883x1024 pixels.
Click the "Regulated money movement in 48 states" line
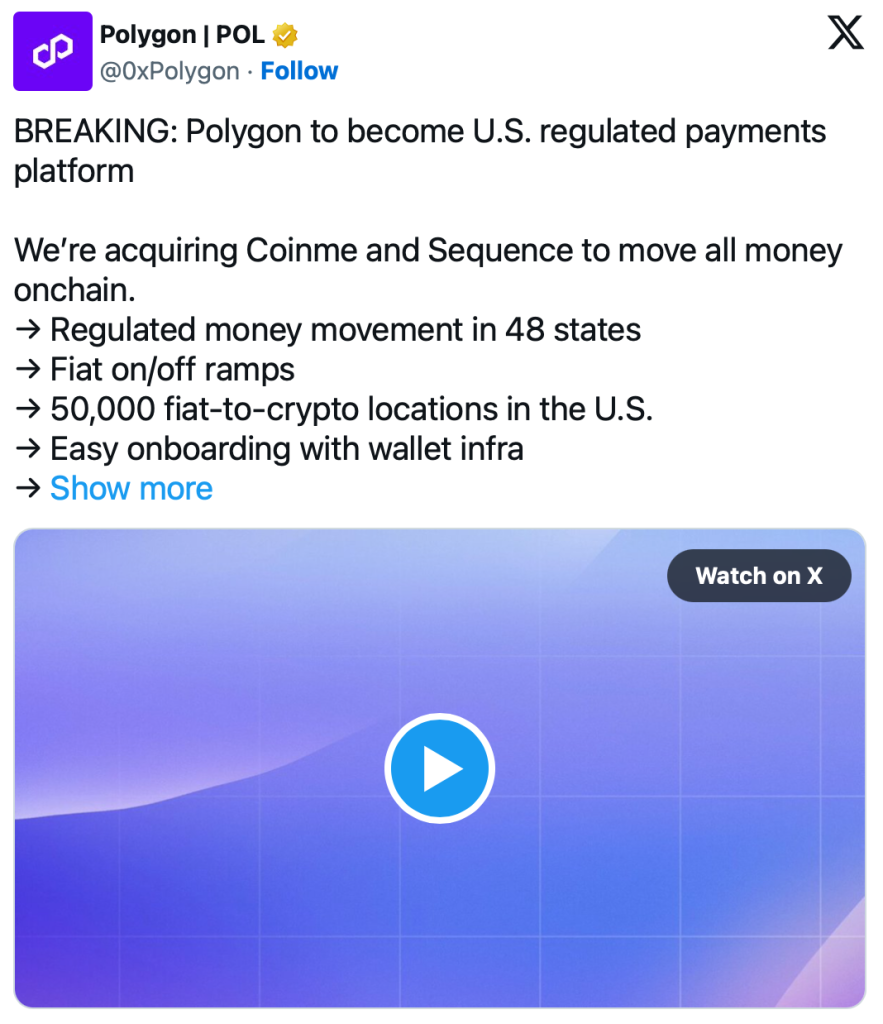point(345,329)
